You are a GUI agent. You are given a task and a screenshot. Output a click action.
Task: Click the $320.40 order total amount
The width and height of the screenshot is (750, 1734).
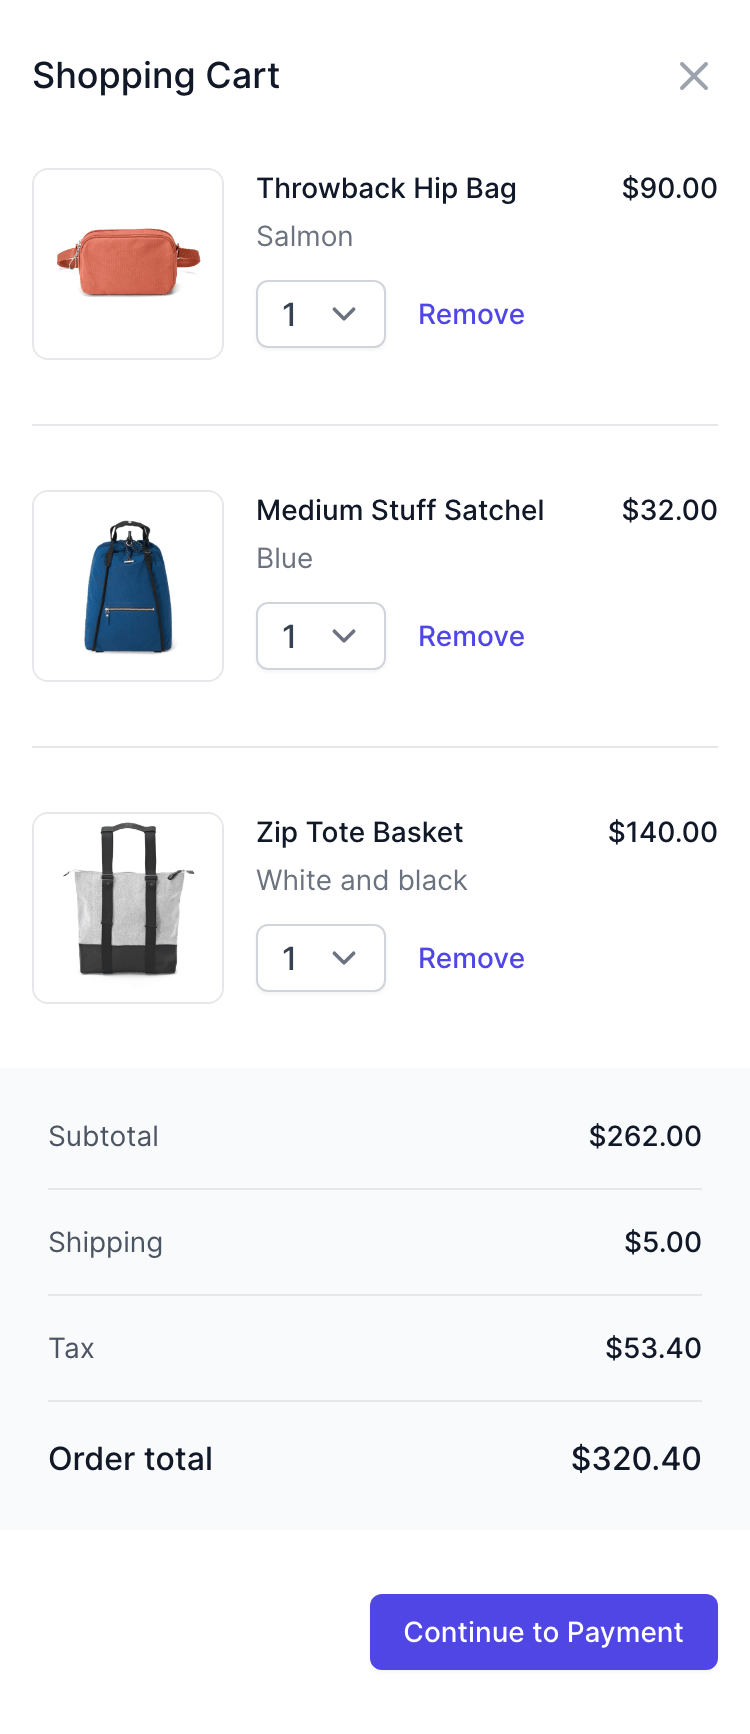point(636,1458)
